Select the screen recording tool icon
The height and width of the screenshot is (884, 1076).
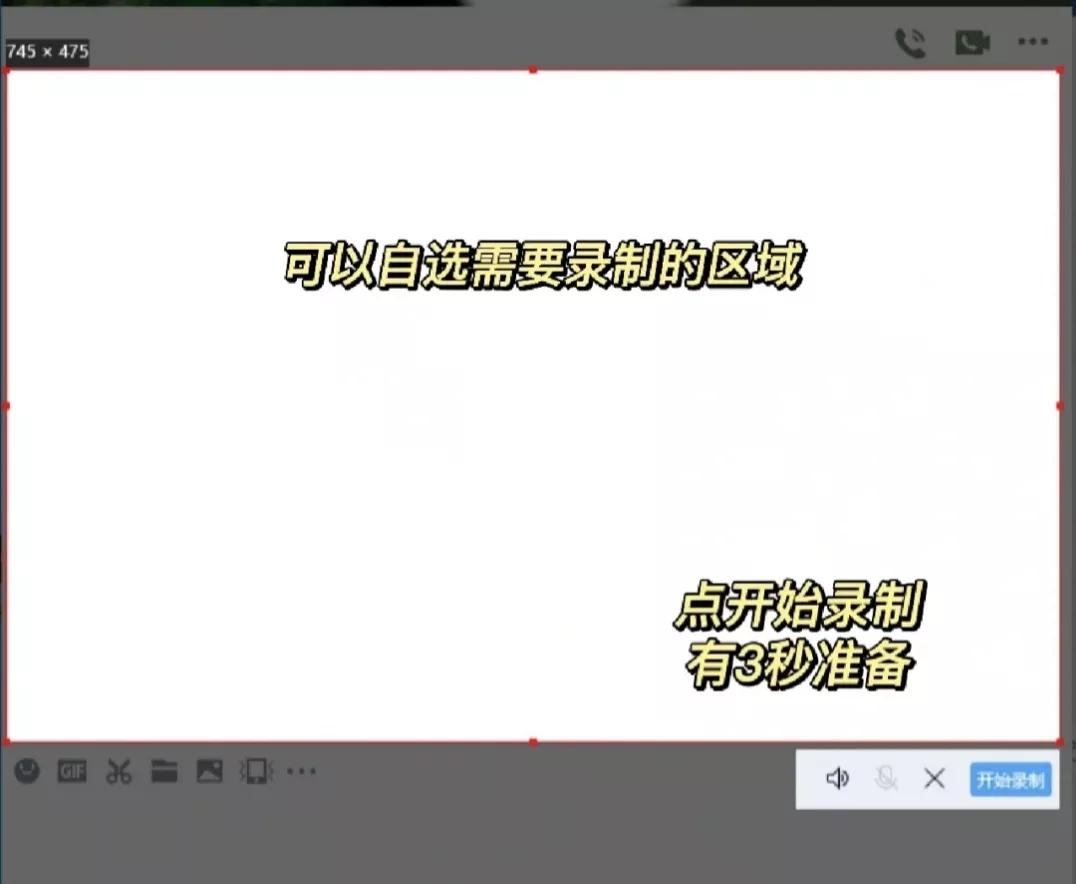click(255, 771)
